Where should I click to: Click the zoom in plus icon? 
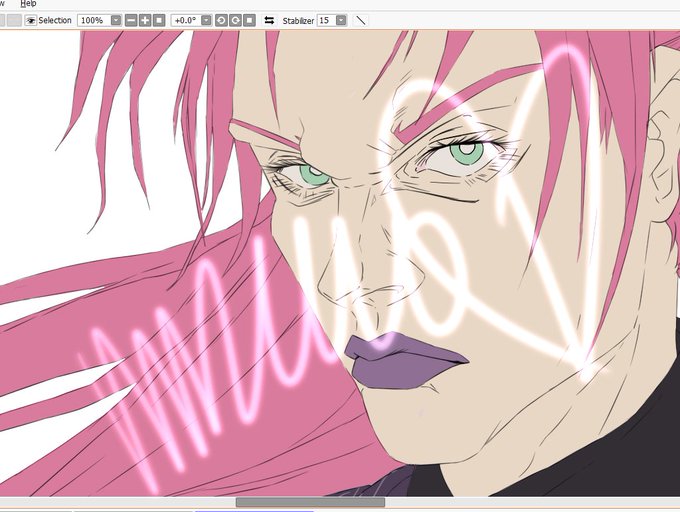point(145,20)
